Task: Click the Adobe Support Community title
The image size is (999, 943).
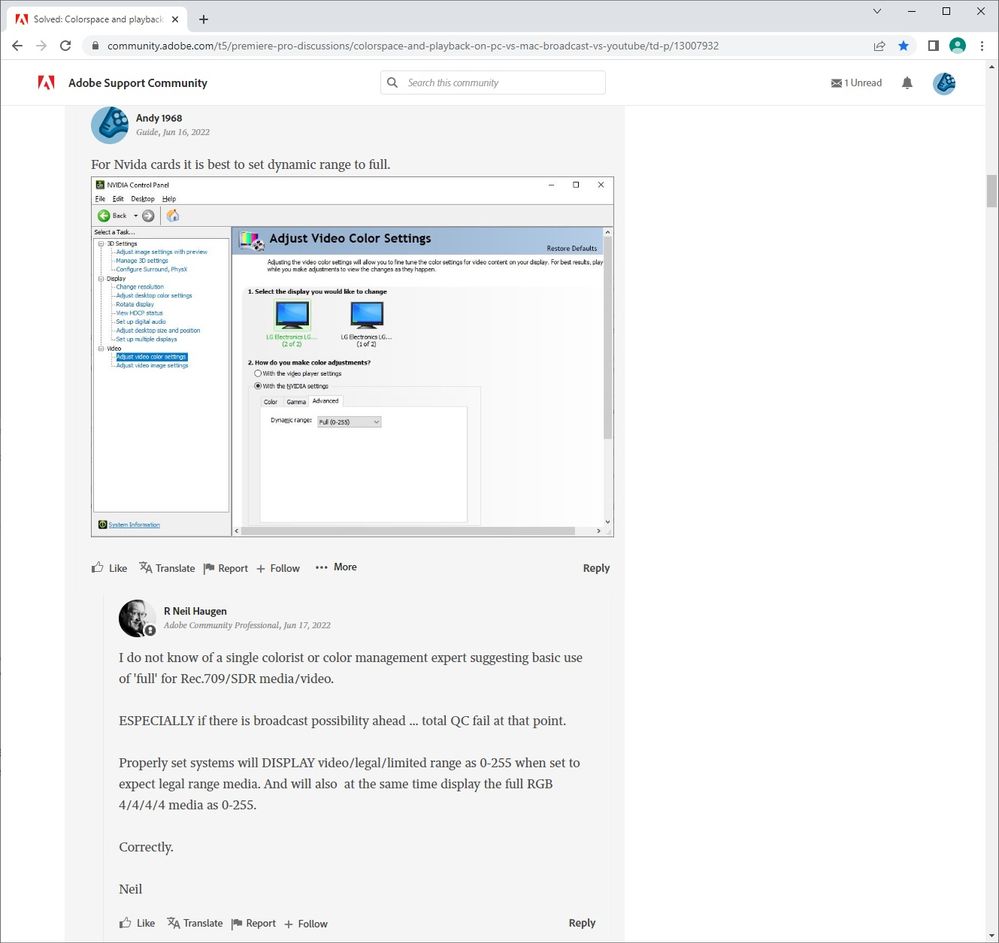Action: point(138,83)
